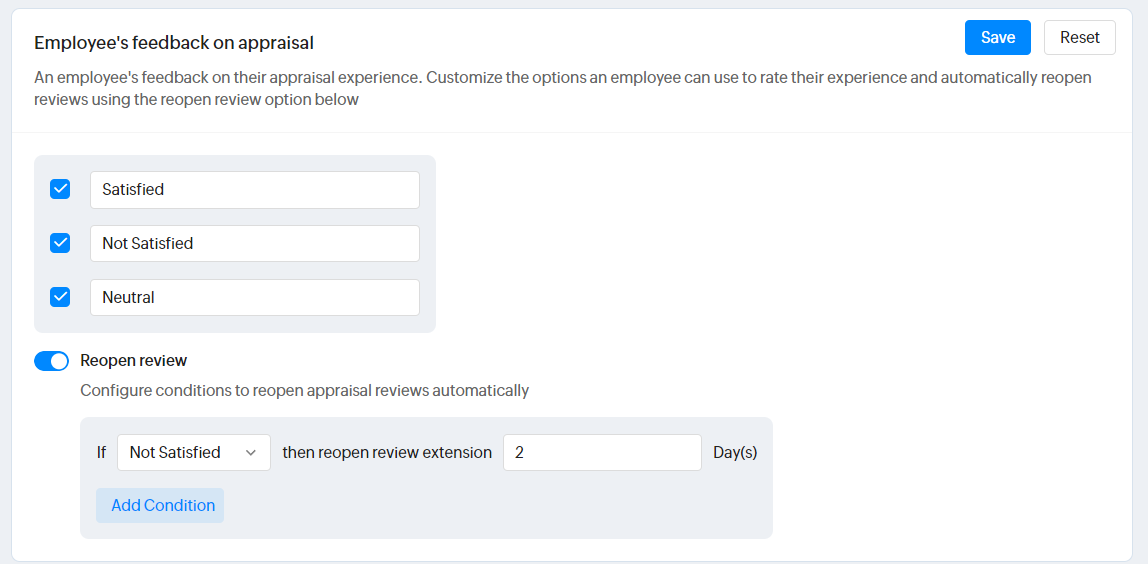1148x564 pixels.
Task: Uncheck the Satisfied option checkbox
Action: (60, 189)
